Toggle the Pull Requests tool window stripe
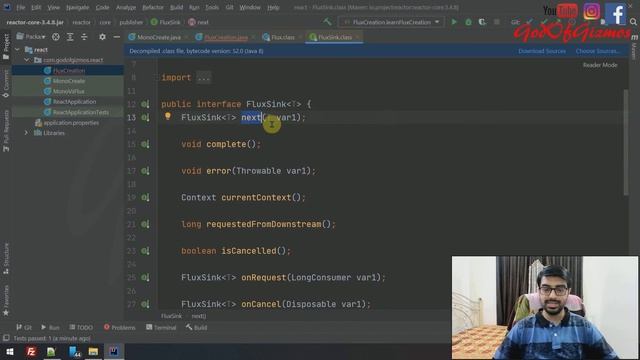The height and width of the screenshot is (360, 640). tap(6, 131)
